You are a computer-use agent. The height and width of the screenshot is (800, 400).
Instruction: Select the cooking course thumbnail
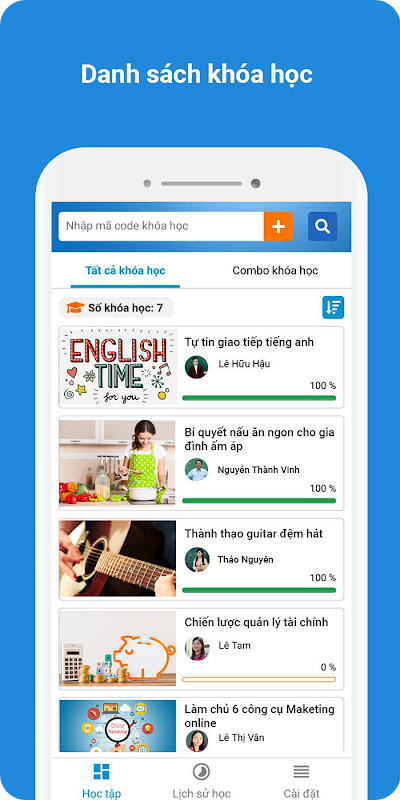tap(117, 463)
